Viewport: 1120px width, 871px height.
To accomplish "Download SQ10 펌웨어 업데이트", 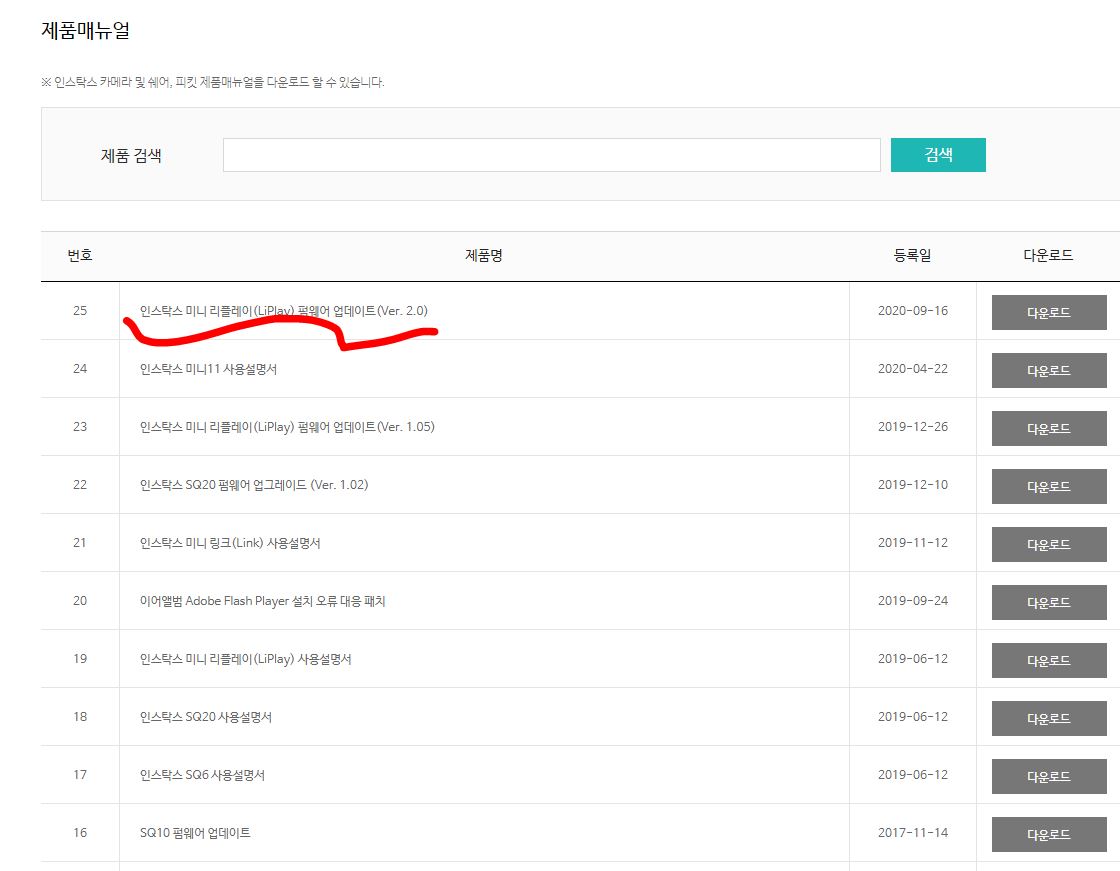I will click(1049, 834).
